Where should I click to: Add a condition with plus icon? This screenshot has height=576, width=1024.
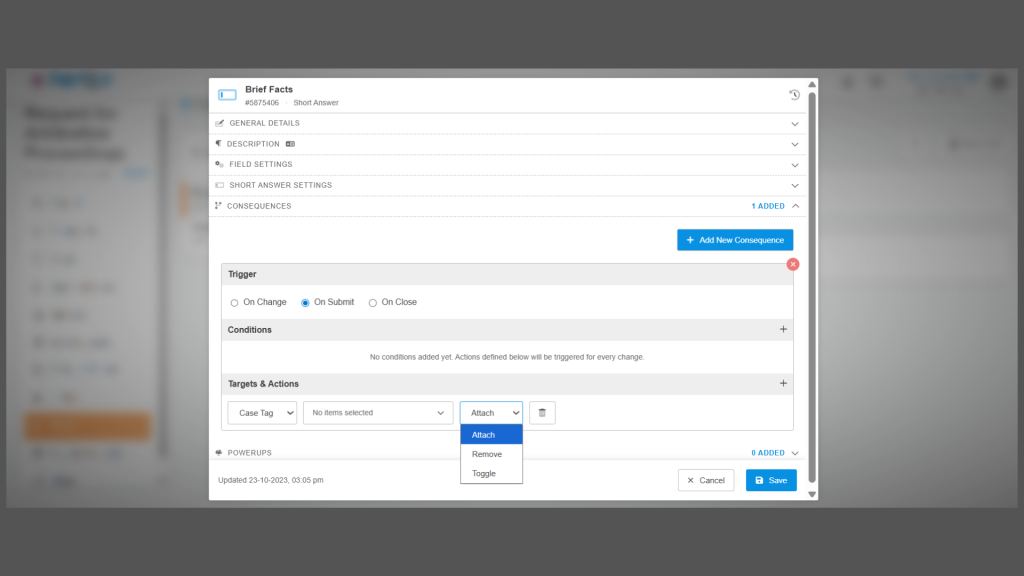pos(783,329)
